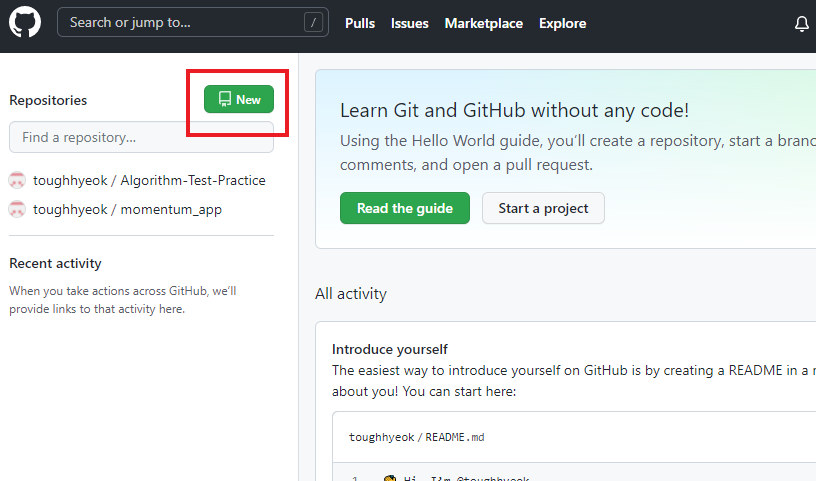Open toughhyeok / Algorithm-Test-Practice repository
816x481 pixels.
coord(149,180)
